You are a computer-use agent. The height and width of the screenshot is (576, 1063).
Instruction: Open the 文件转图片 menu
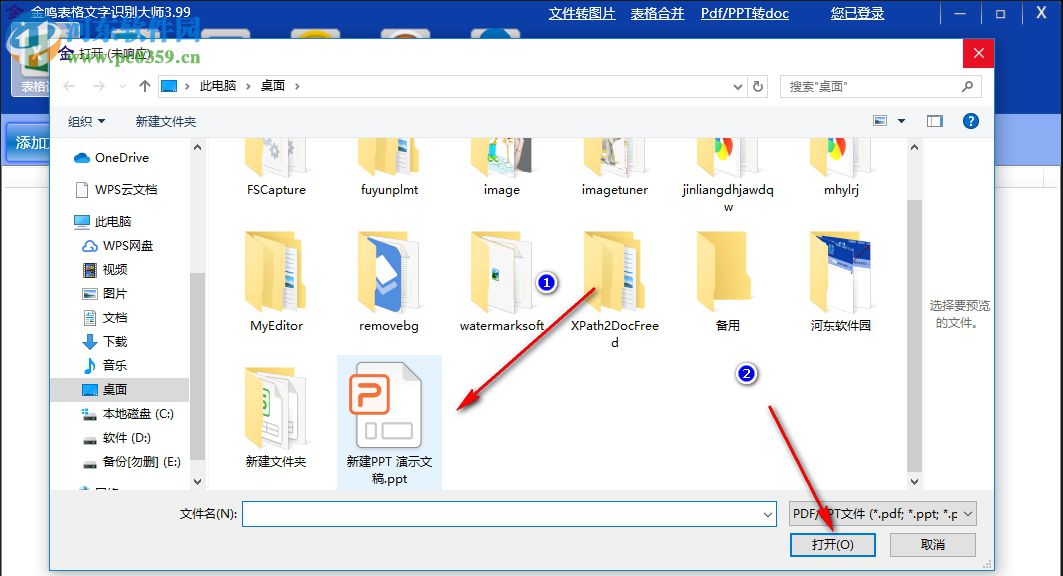click(x=581, y=14)
